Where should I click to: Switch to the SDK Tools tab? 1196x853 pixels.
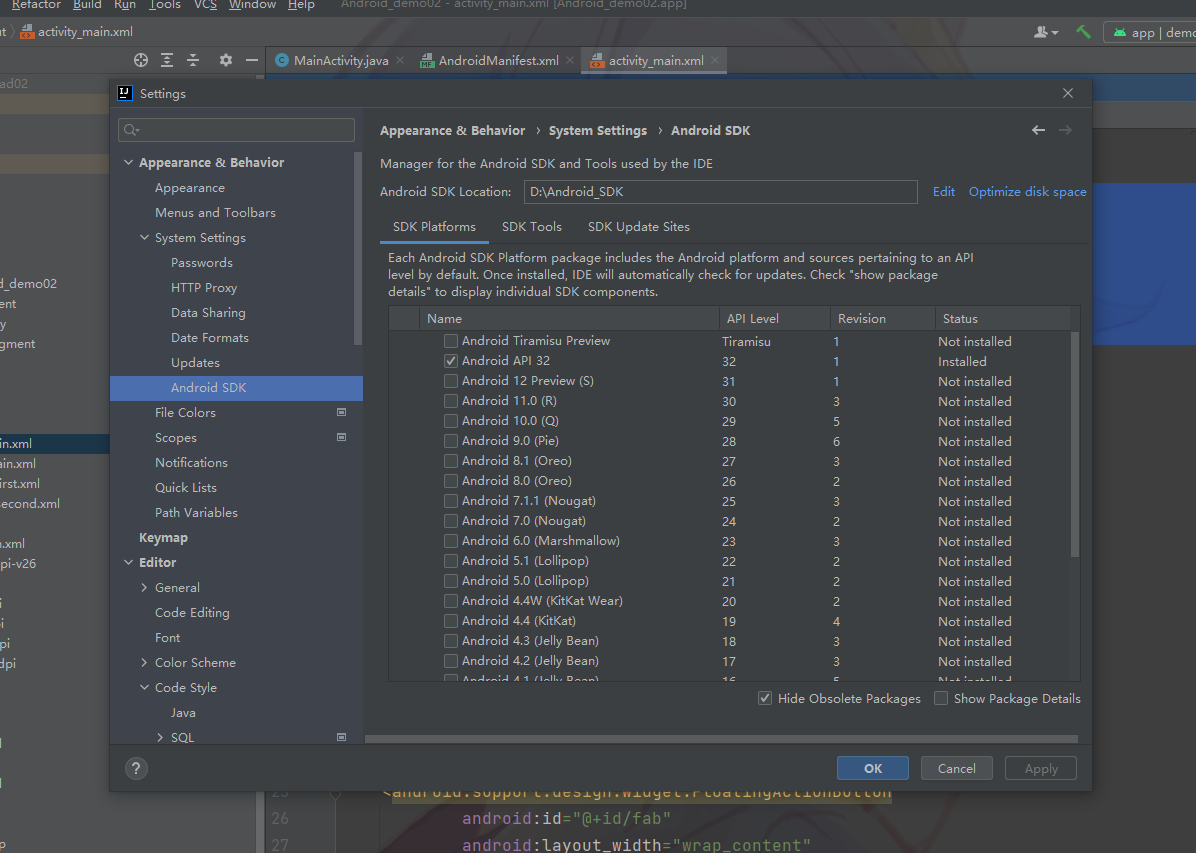pyautogui.click(x=532, y=227)
